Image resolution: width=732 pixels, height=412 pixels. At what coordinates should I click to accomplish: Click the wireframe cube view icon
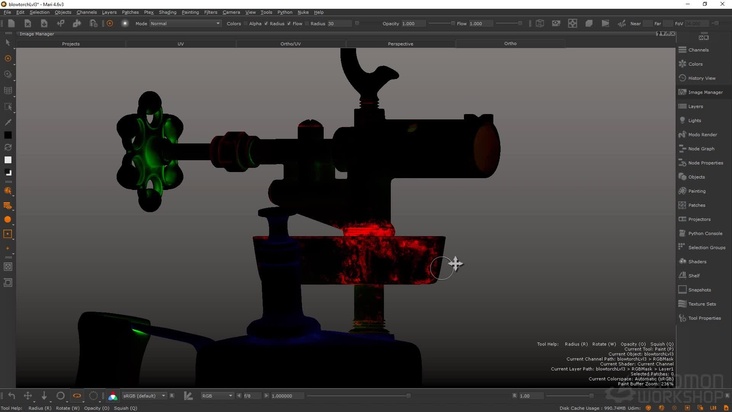pos(540,23)
